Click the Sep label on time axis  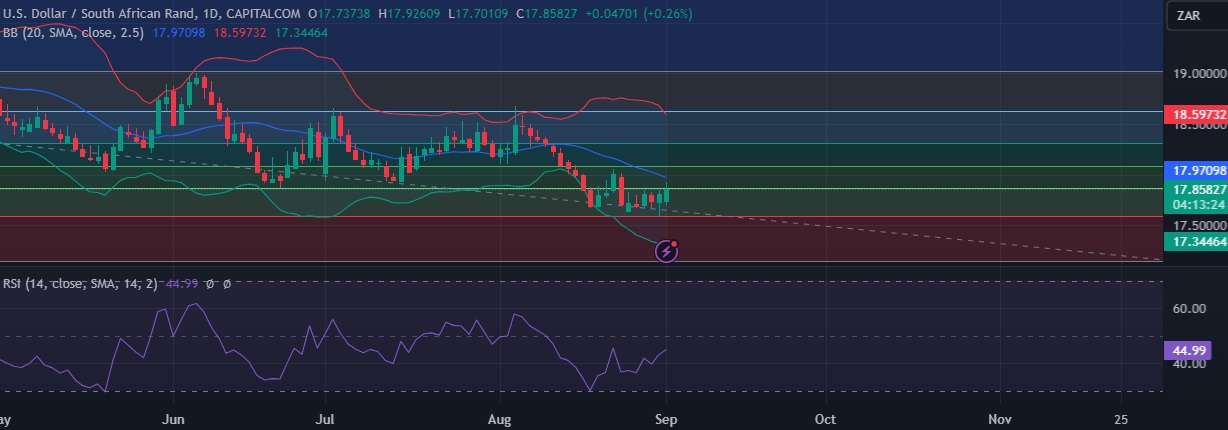(x=666, y=418)
